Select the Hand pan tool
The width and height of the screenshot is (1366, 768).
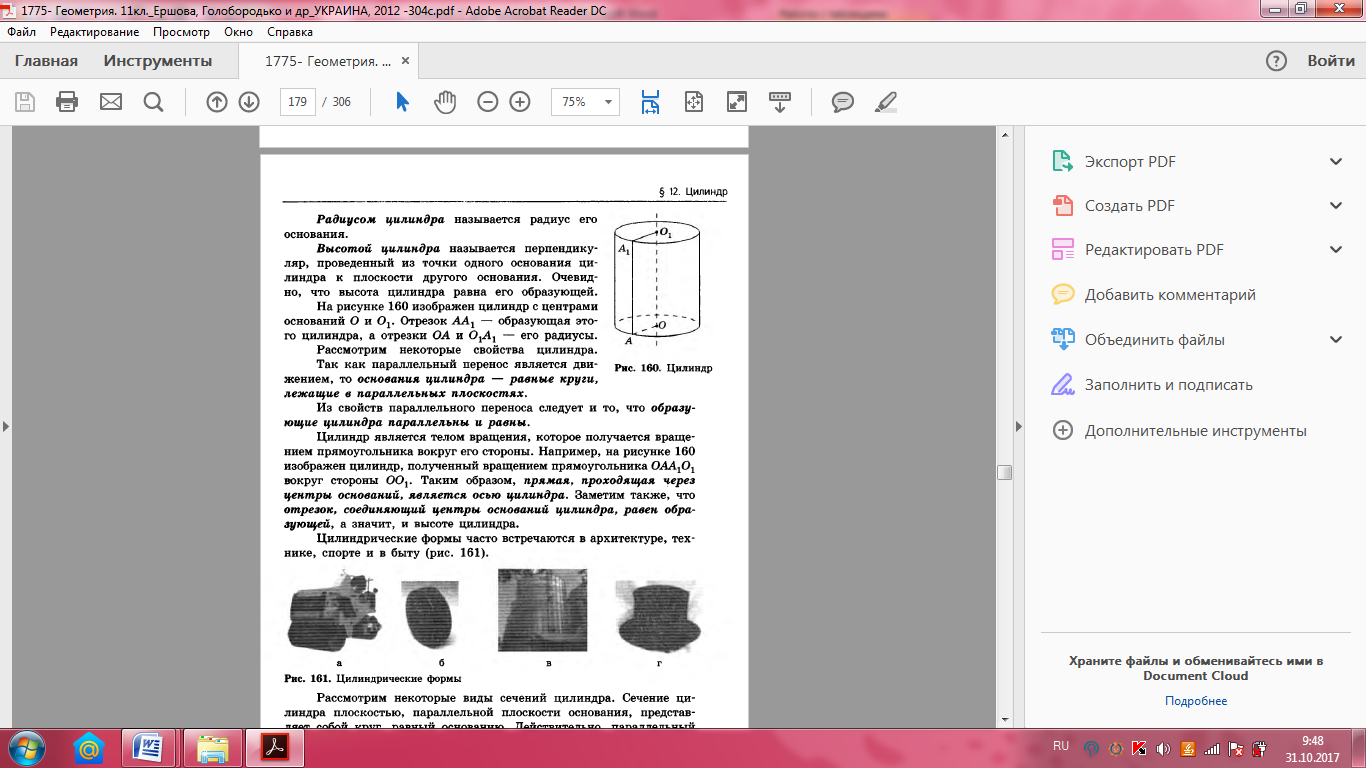pos(445,102)
